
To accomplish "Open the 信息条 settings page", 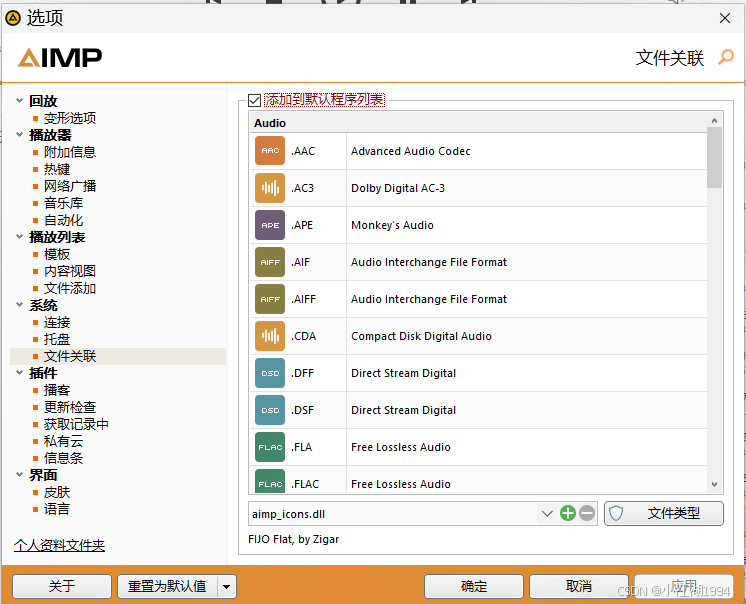I will [x=63, y=458].
